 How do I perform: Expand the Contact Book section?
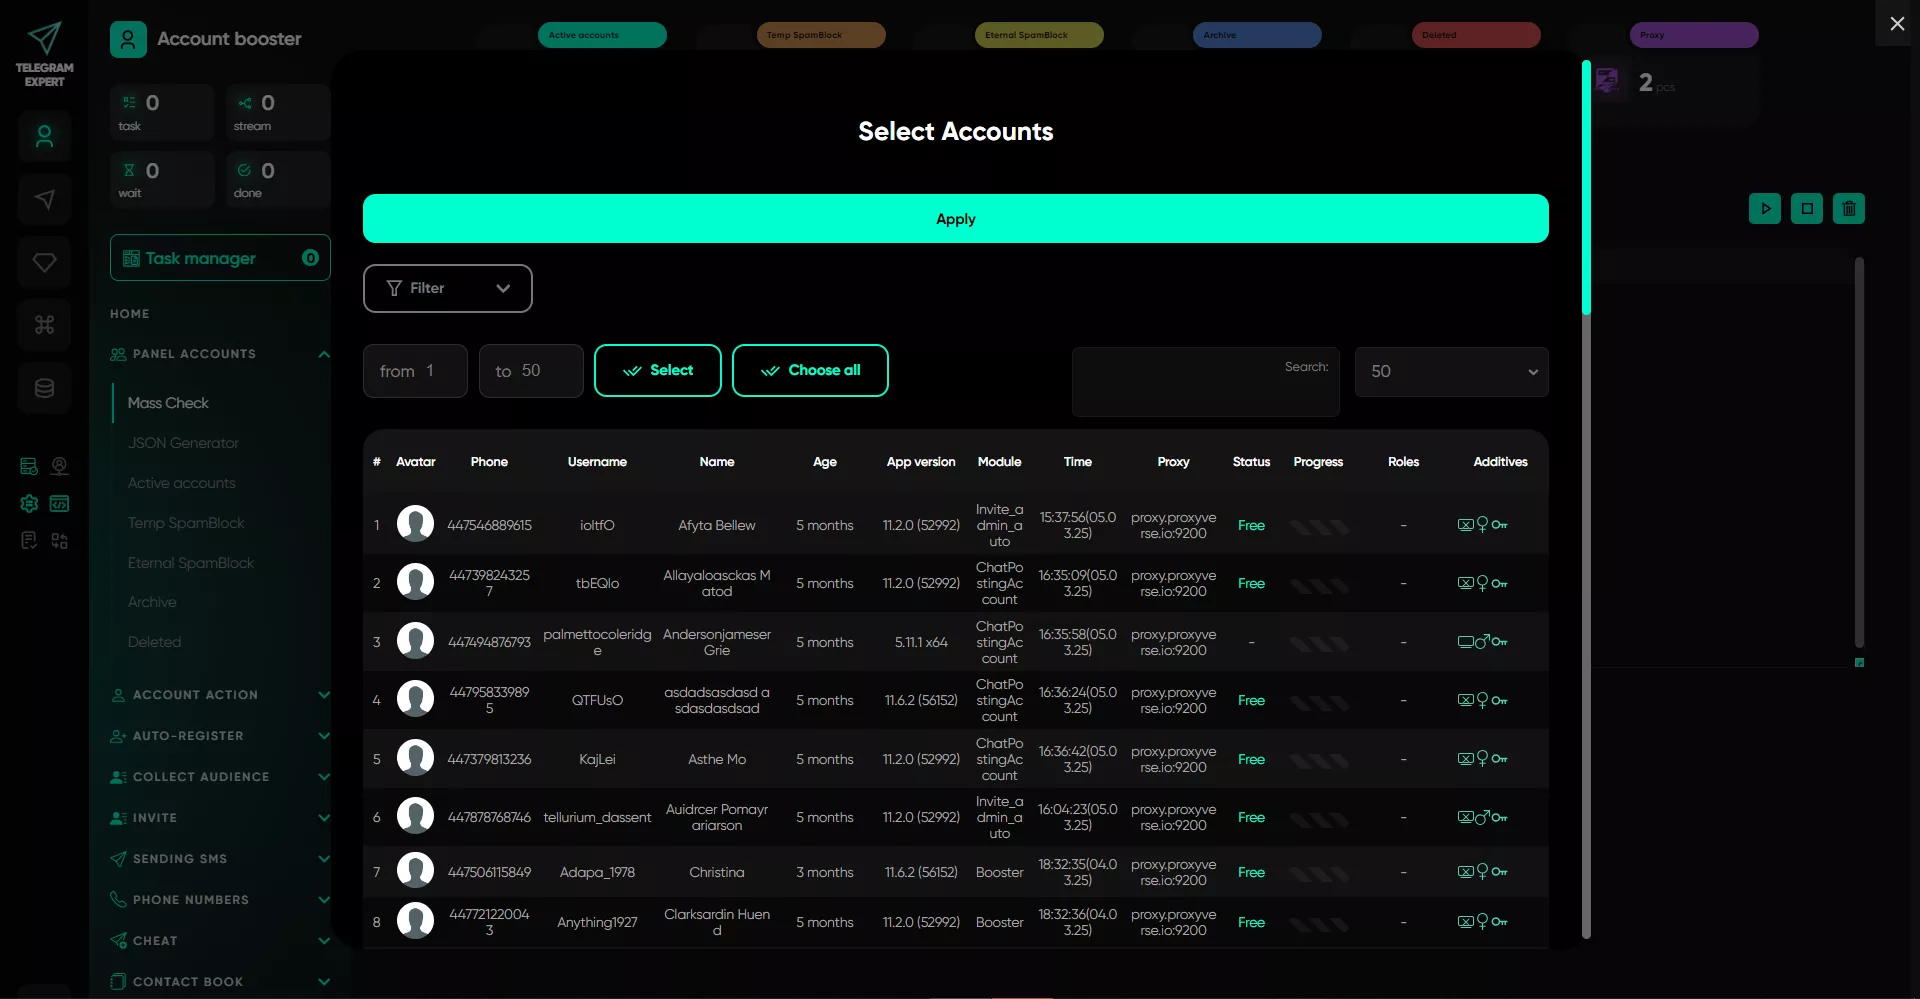323,982
